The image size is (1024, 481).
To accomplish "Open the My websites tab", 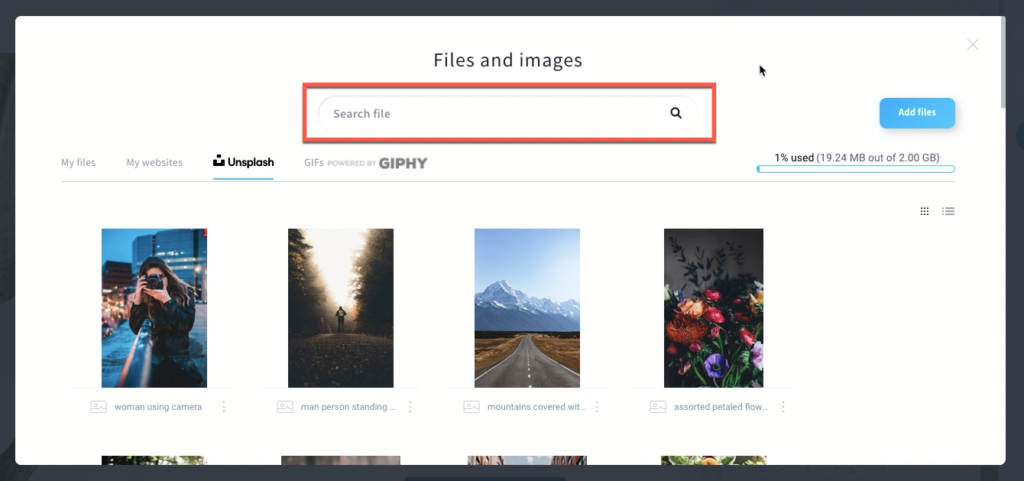I will pyautogui.click(x=154, y=163).
